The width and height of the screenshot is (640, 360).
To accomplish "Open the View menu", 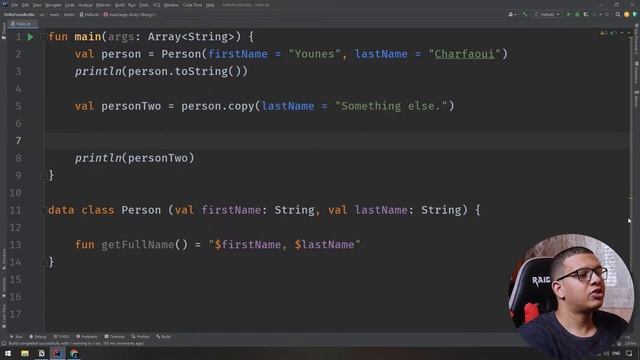I will point(37,5).
